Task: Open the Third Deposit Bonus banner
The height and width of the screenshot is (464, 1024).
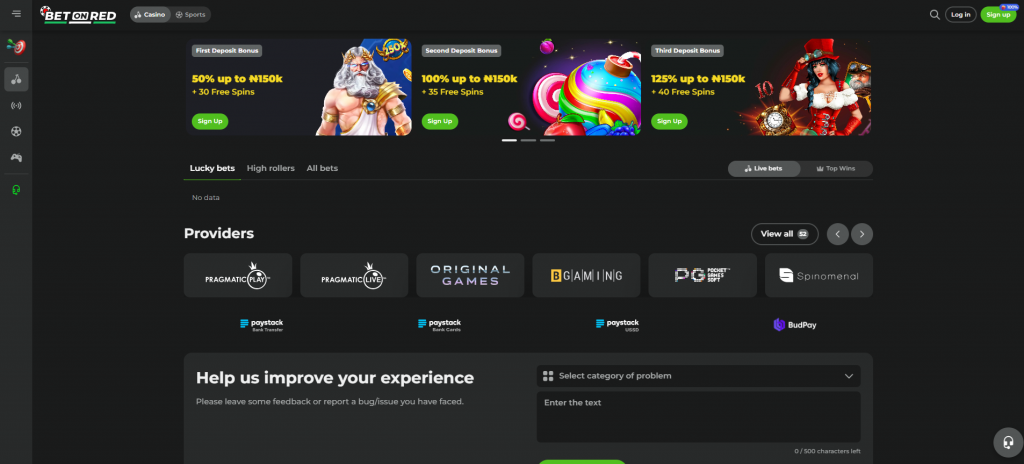Action: point(758,87)
